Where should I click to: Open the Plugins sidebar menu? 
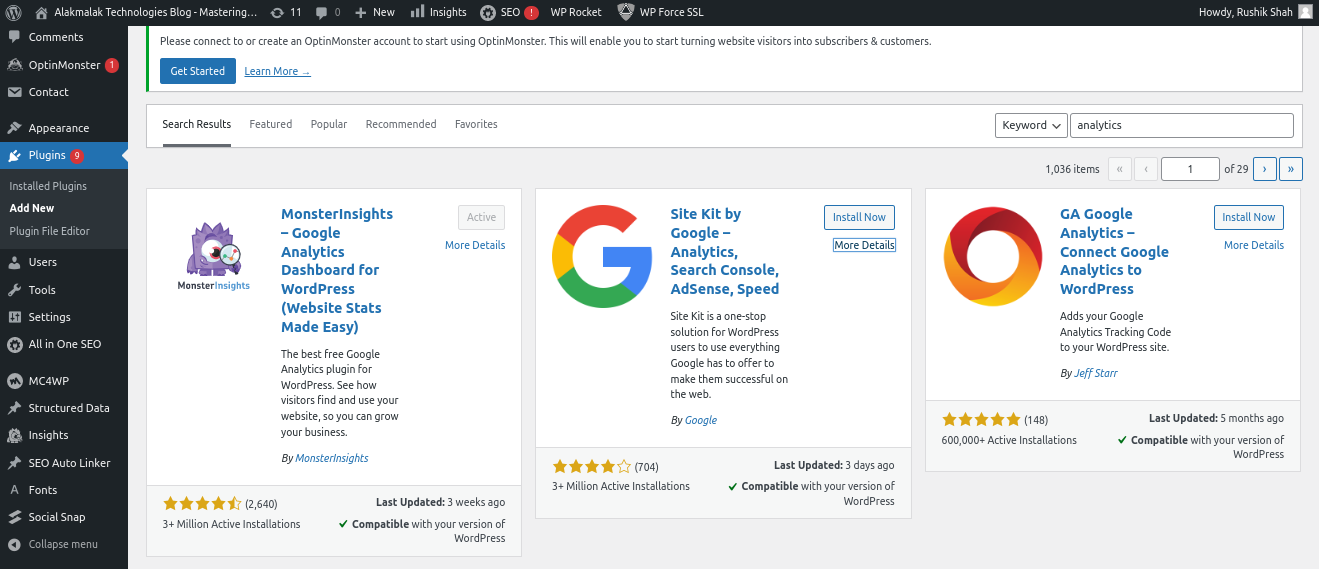click(x=64, y=155)
